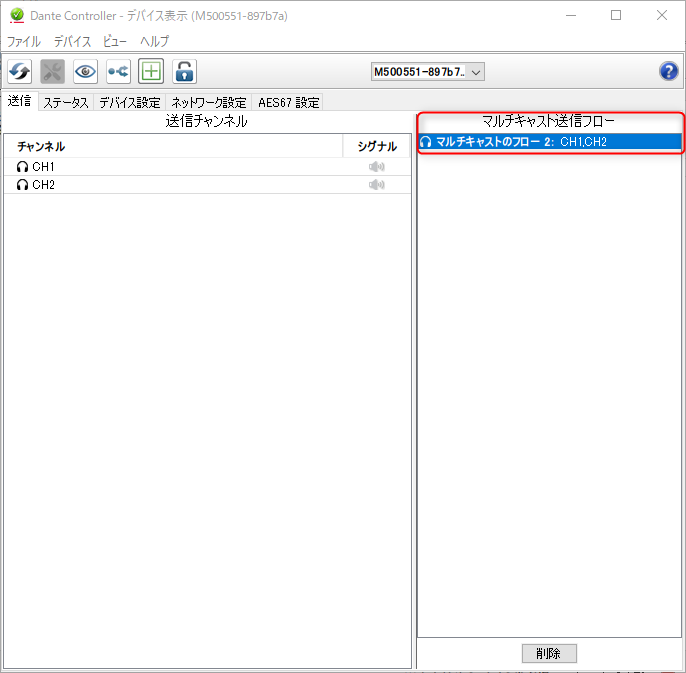686x673 pixels.
Task: Switch to the 送信 tab
Action: pyautogui.click(x=20, y=101)
